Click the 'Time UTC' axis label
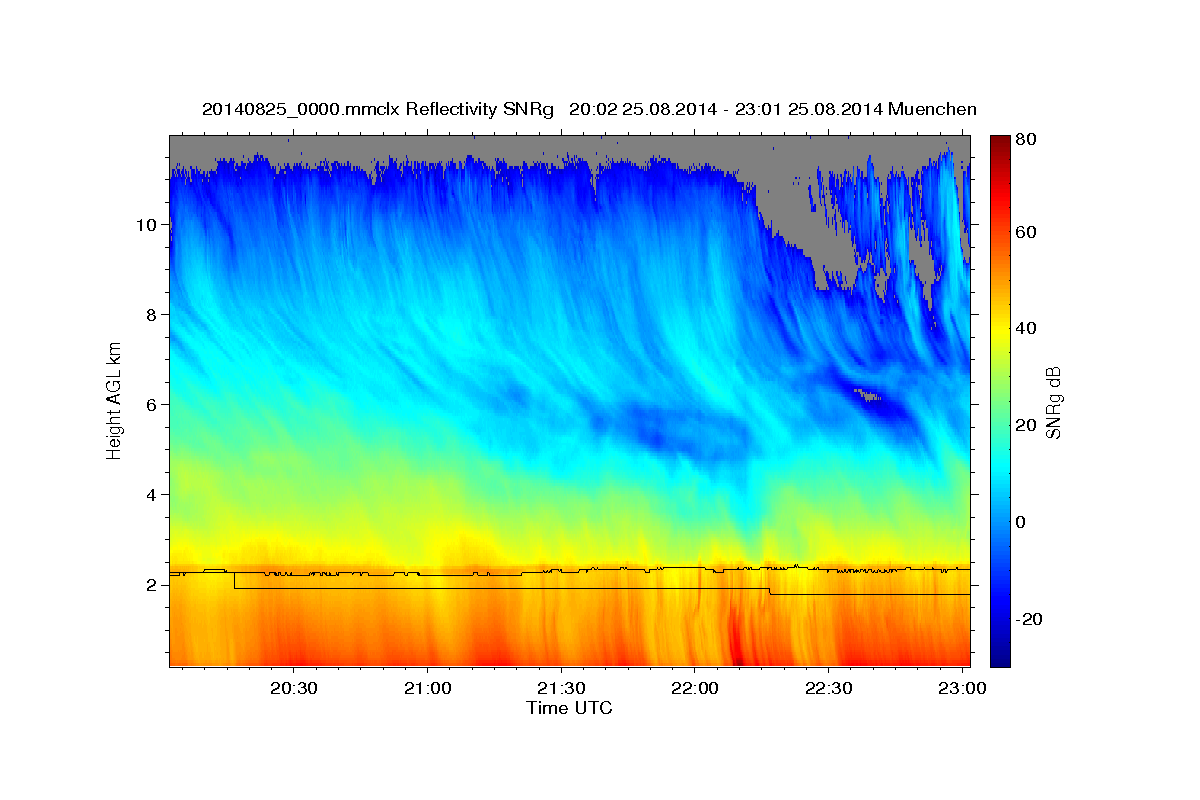1200x800 pixels. point(569,708)
